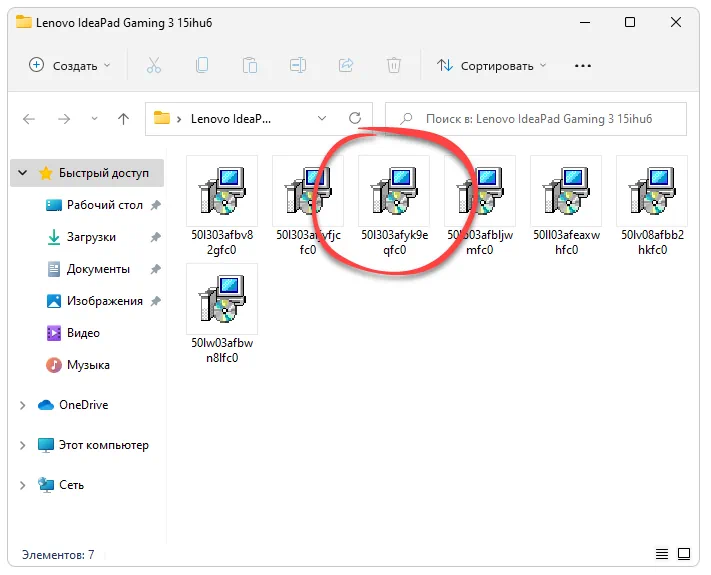The width and height of the screenshot is (711, 575).
Task: Open the three-dots more options menu
Action: pyautogui.click(x=583, y=65)
